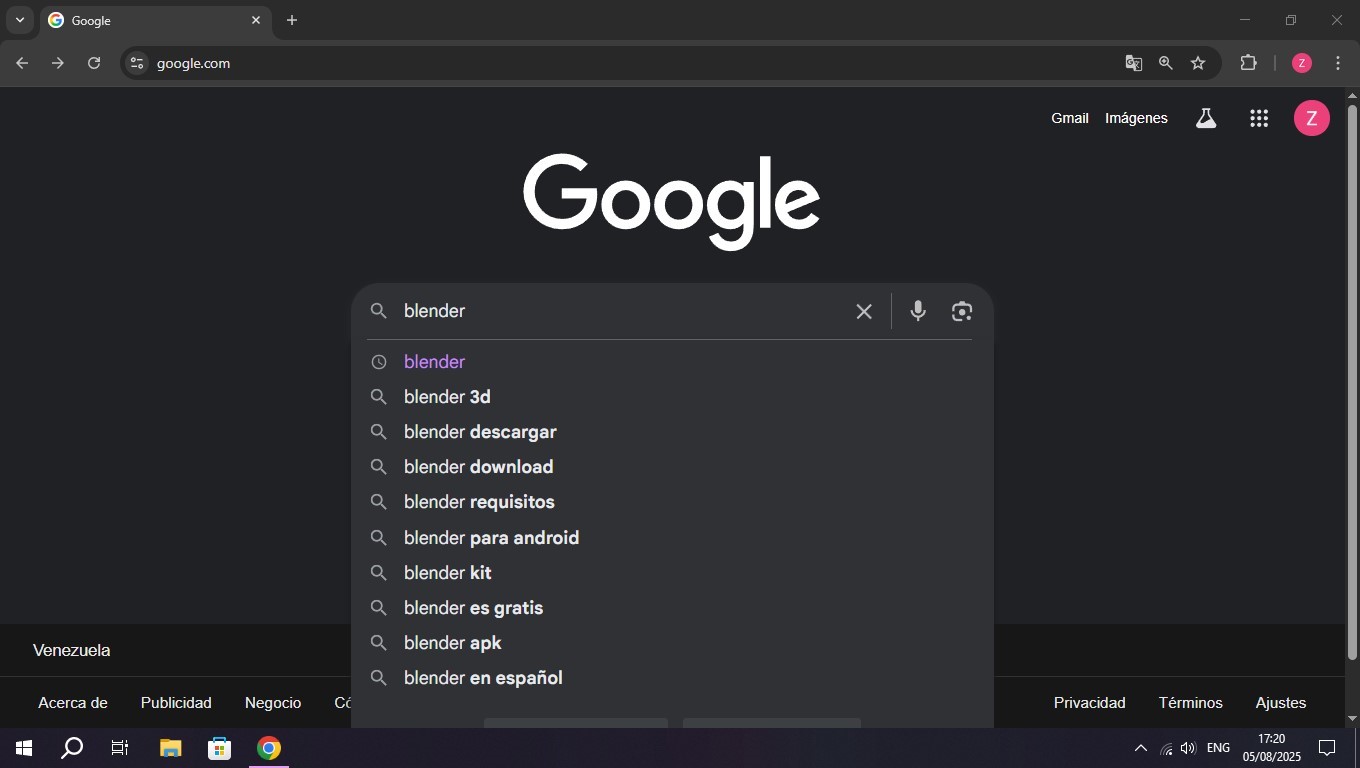Image resolution: width=1360 pixels, height=768 pixels.
Task: Click the voice search microphone icon
Action: (918, 311)
